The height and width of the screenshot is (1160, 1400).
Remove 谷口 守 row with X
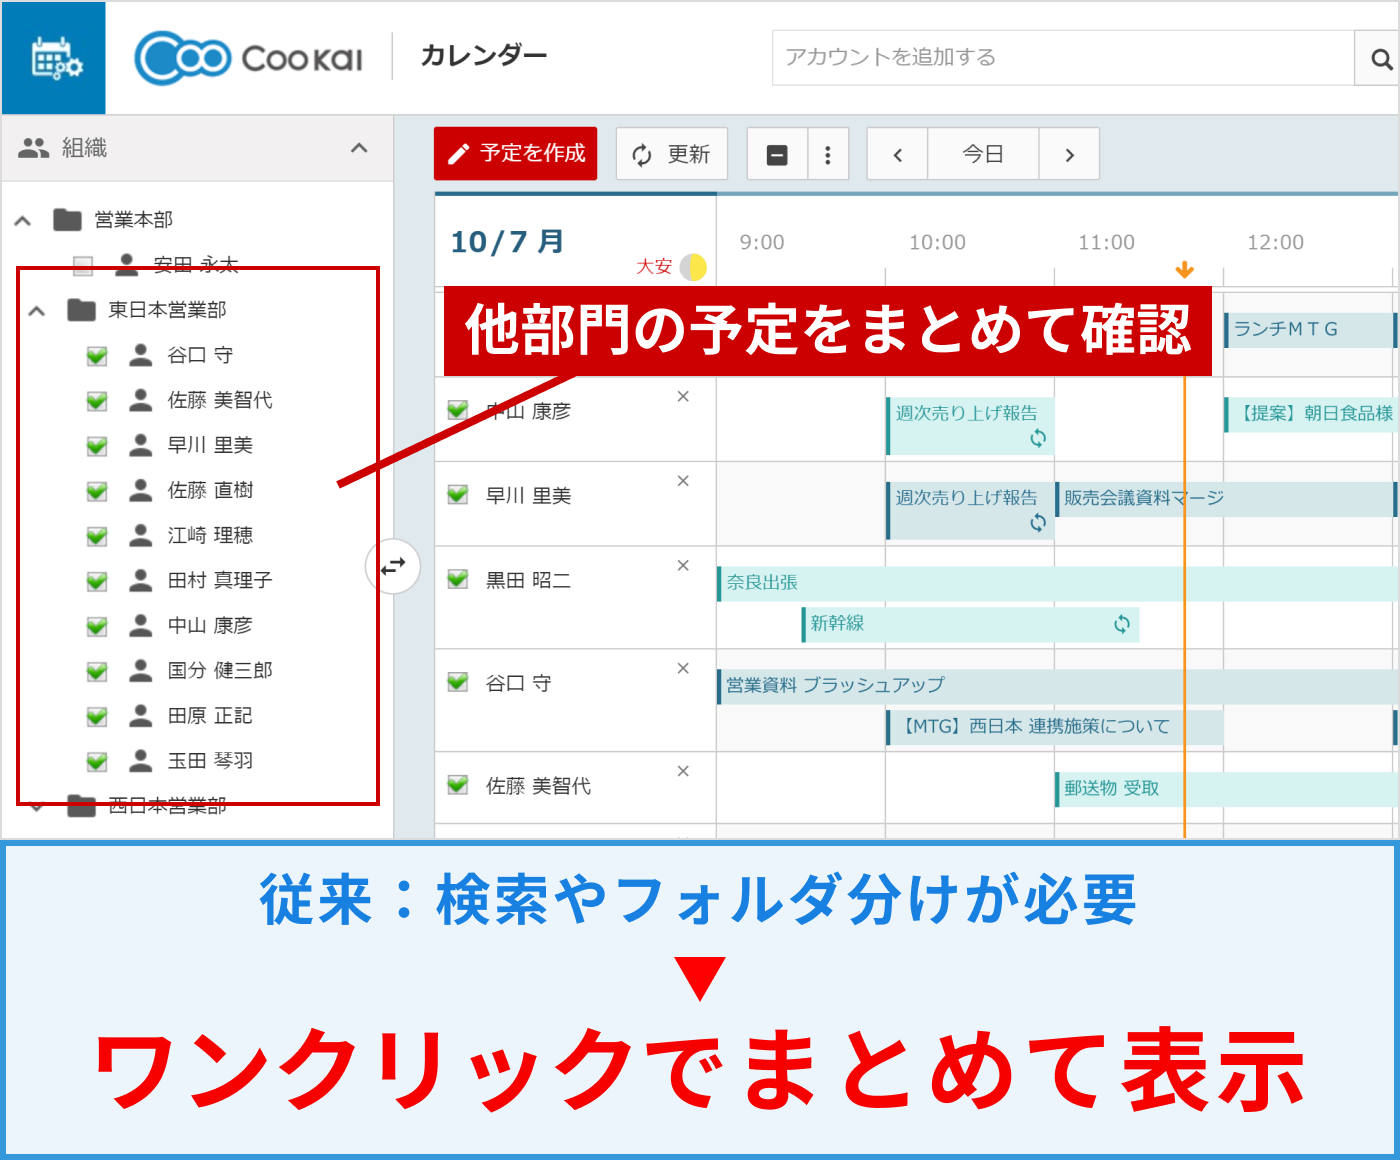[x=683, y=669]
